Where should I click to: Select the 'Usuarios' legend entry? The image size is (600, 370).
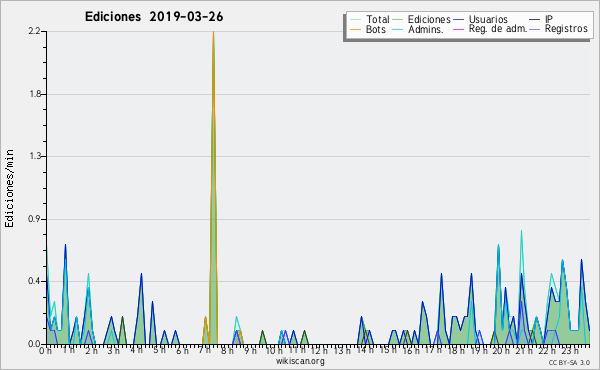(x=488, y=19)
